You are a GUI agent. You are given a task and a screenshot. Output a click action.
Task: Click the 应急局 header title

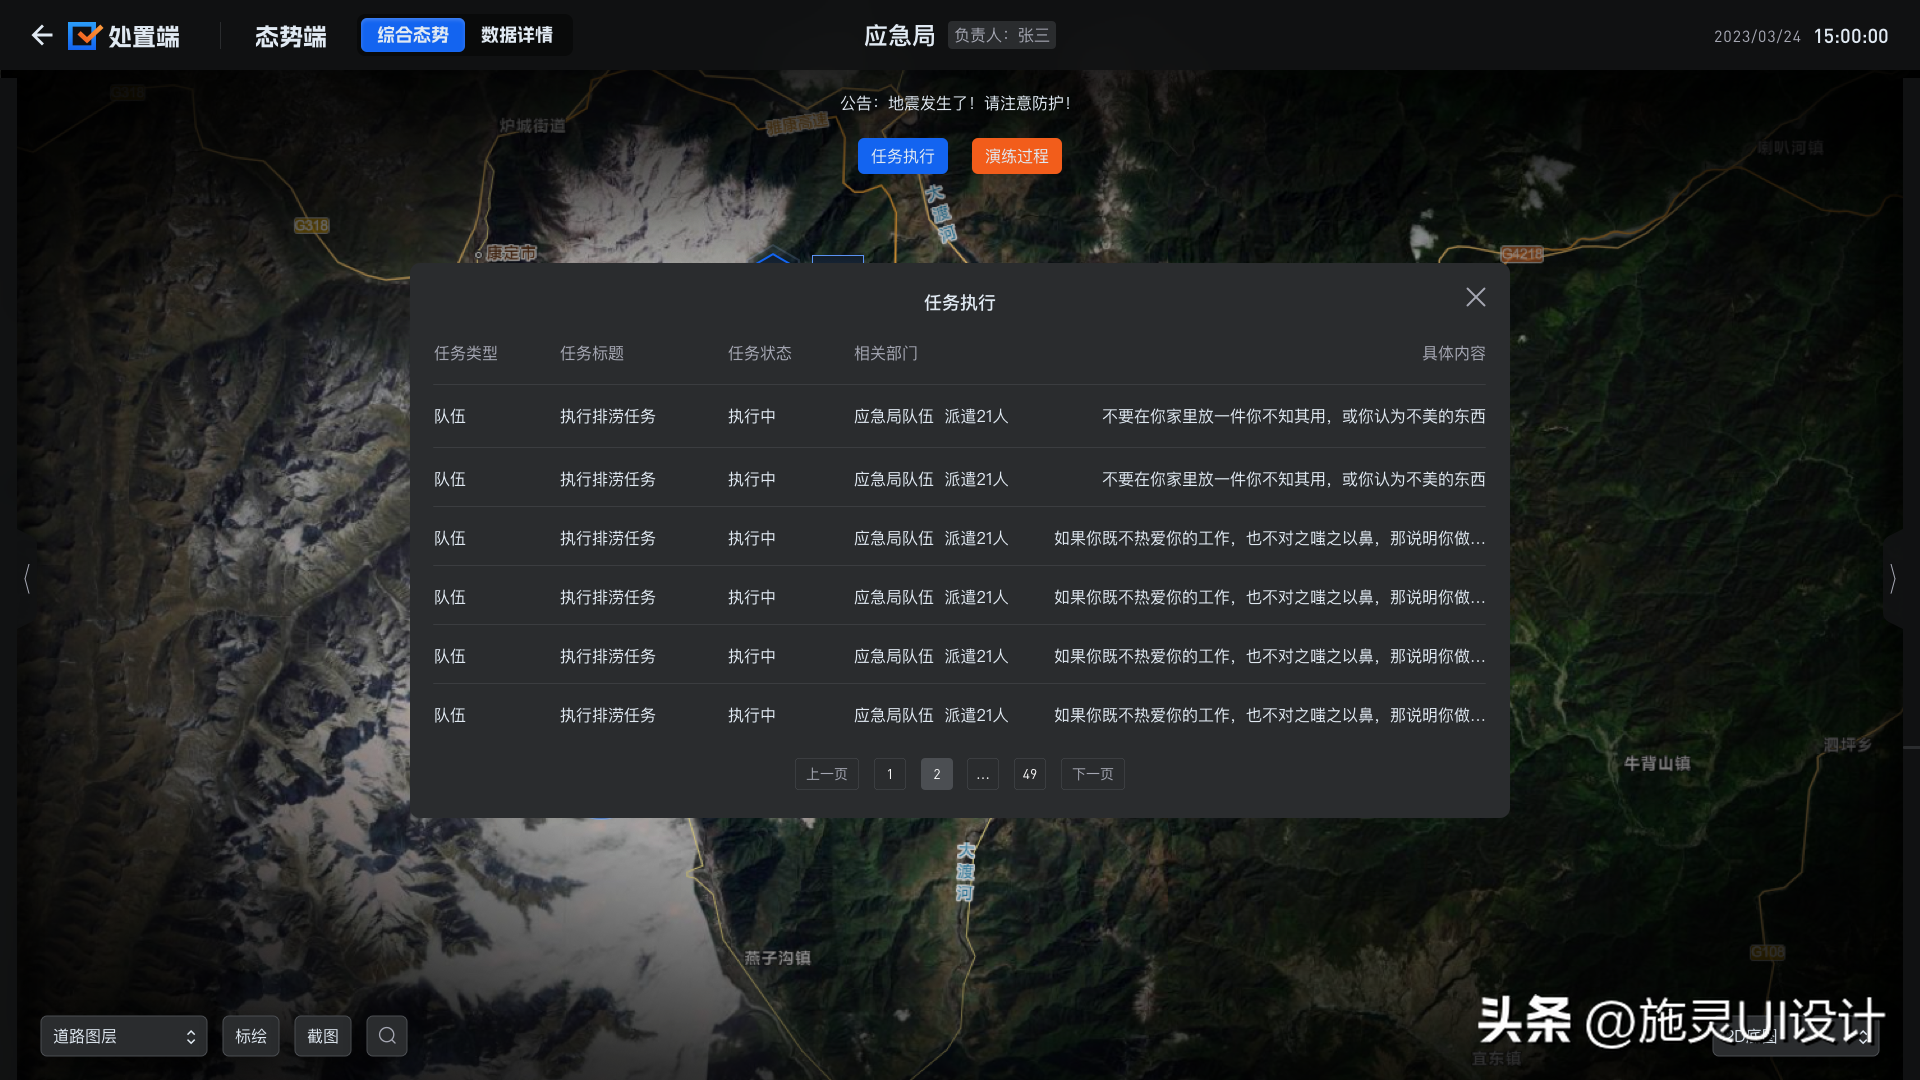pyautogui.click(x=900, y=36)
